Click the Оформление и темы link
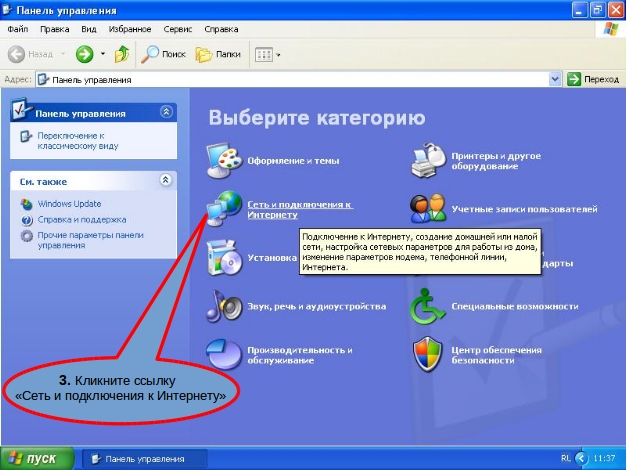 coord(293,161)
